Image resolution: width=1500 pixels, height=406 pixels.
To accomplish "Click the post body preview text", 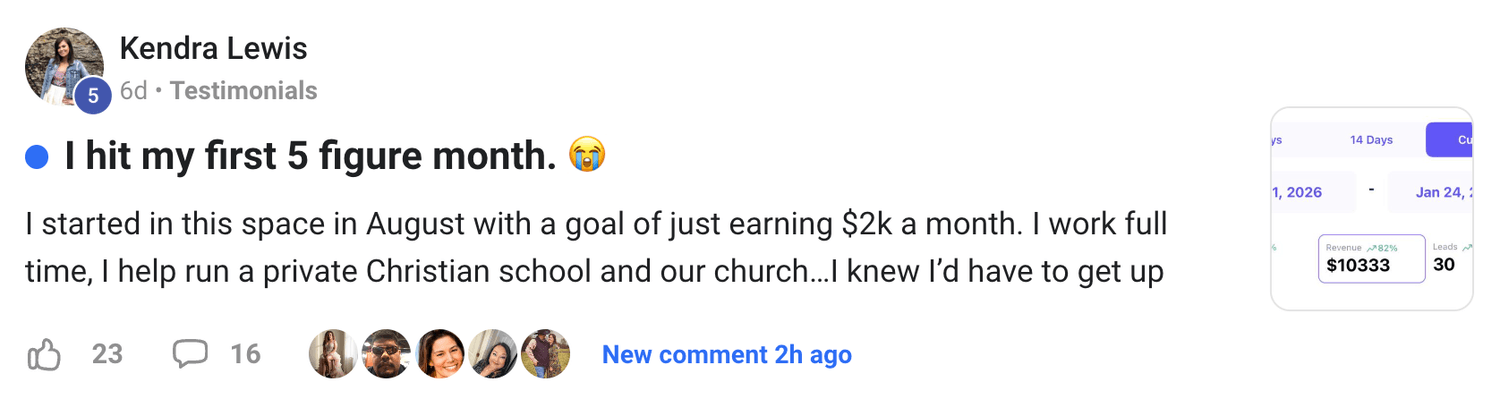I will (x=595, y=248).
